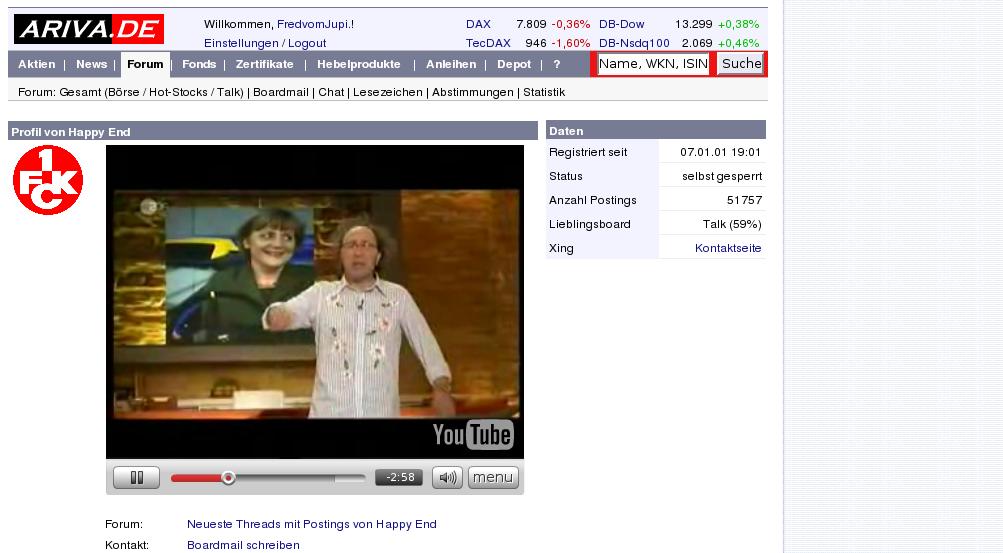The width and height of the screenshot is (1003, 553).
Task: Open the video player menu button
Action: (x=493, y=478)
